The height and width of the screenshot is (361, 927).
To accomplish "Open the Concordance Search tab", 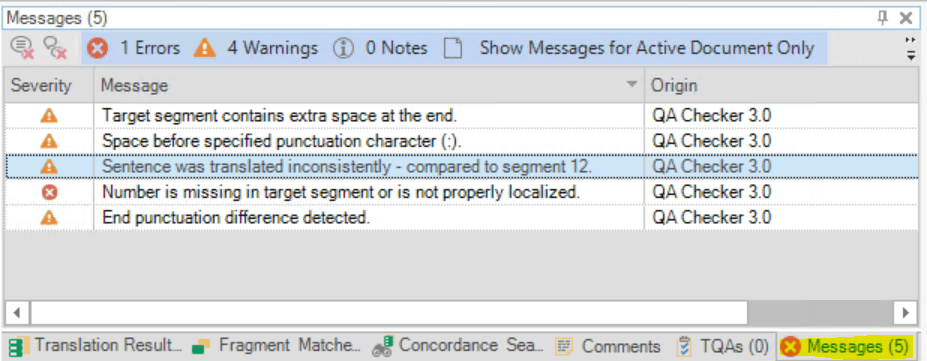I will 458,346.
